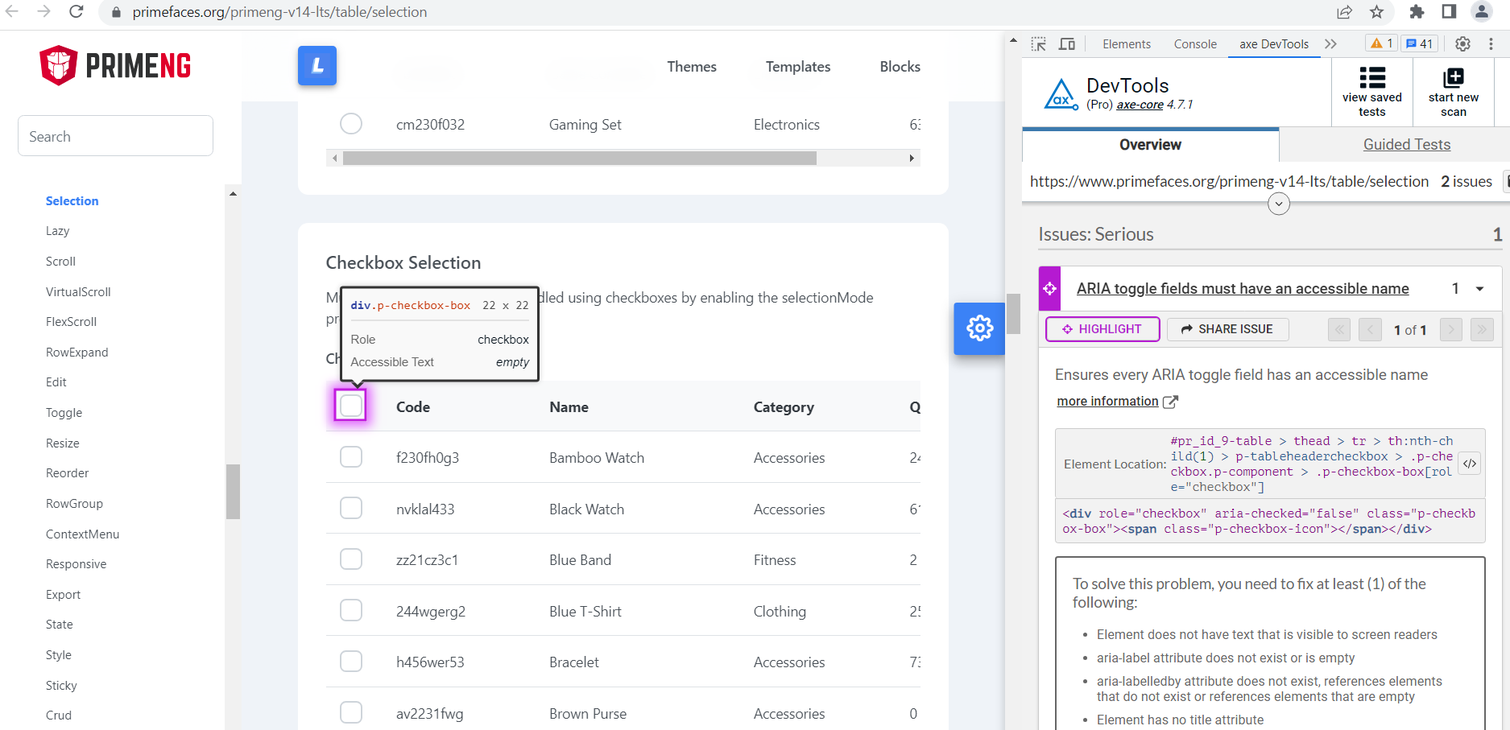Open hidden DevTools tabs with the chevron
The width and height of the screenshot is (1510, 730).
coord(1331,44)
